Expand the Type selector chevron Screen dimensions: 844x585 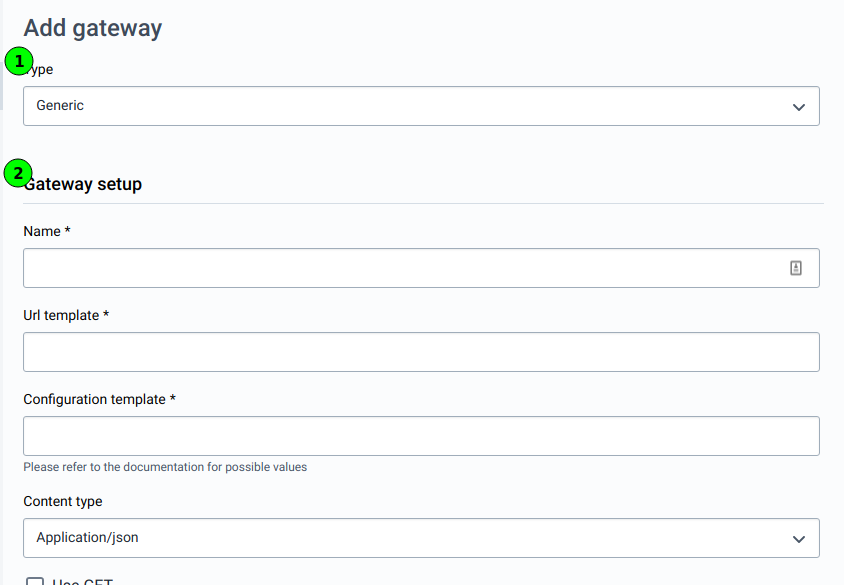click(798, 105)
